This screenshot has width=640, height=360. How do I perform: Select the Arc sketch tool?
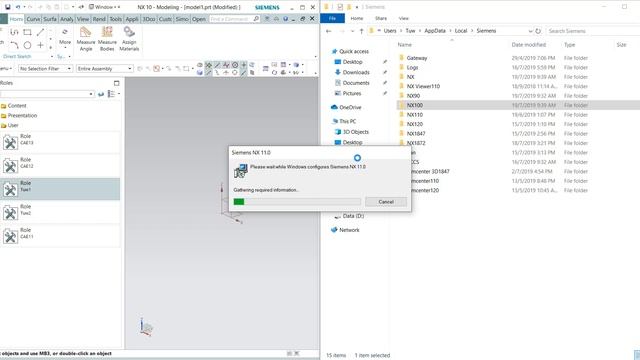point(14,45)
